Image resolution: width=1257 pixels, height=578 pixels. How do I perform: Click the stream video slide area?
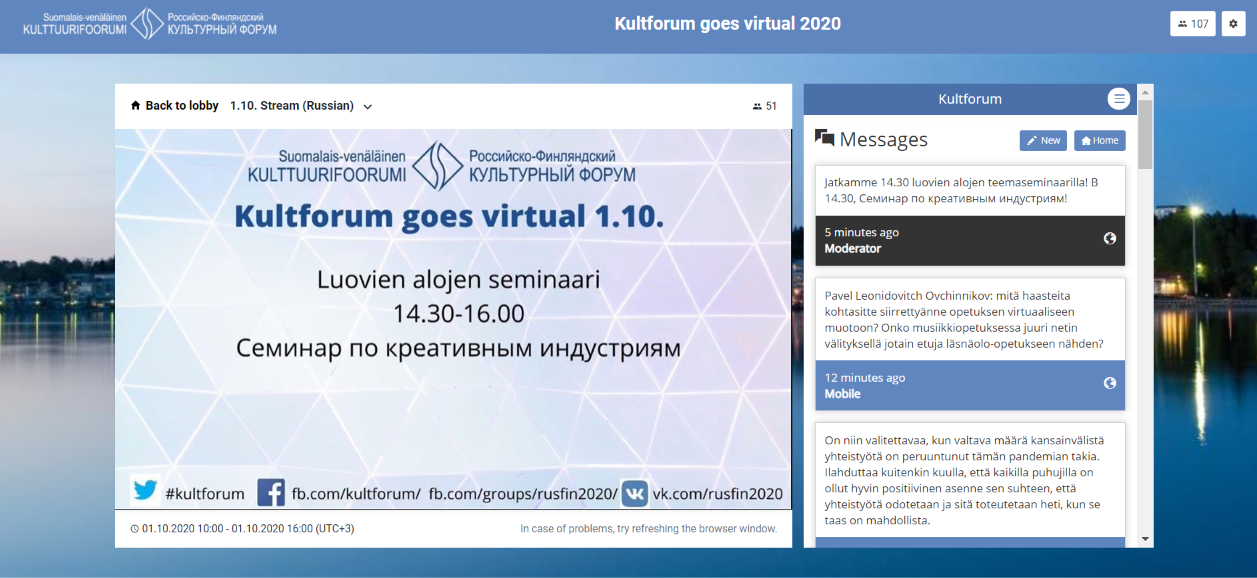point(453,319)
